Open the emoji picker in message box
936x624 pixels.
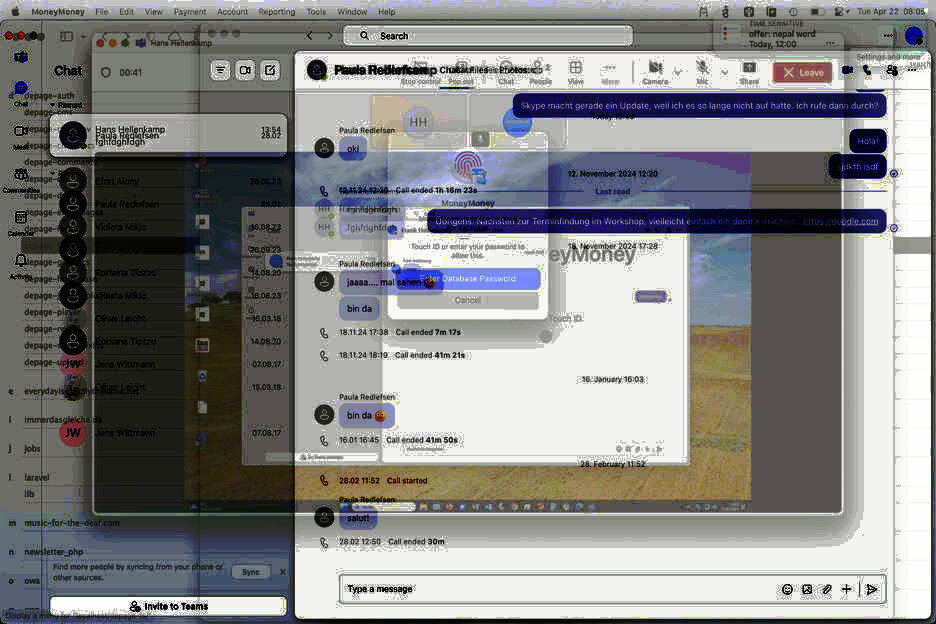click(x=787, y=589)
